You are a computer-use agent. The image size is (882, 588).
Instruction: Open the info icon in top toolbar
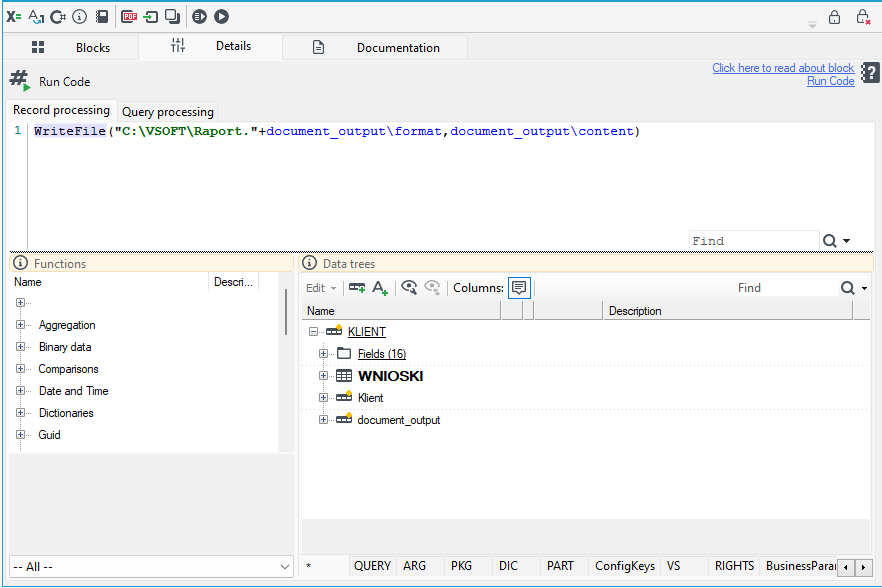pyautogui.click(x=80, y=17)
